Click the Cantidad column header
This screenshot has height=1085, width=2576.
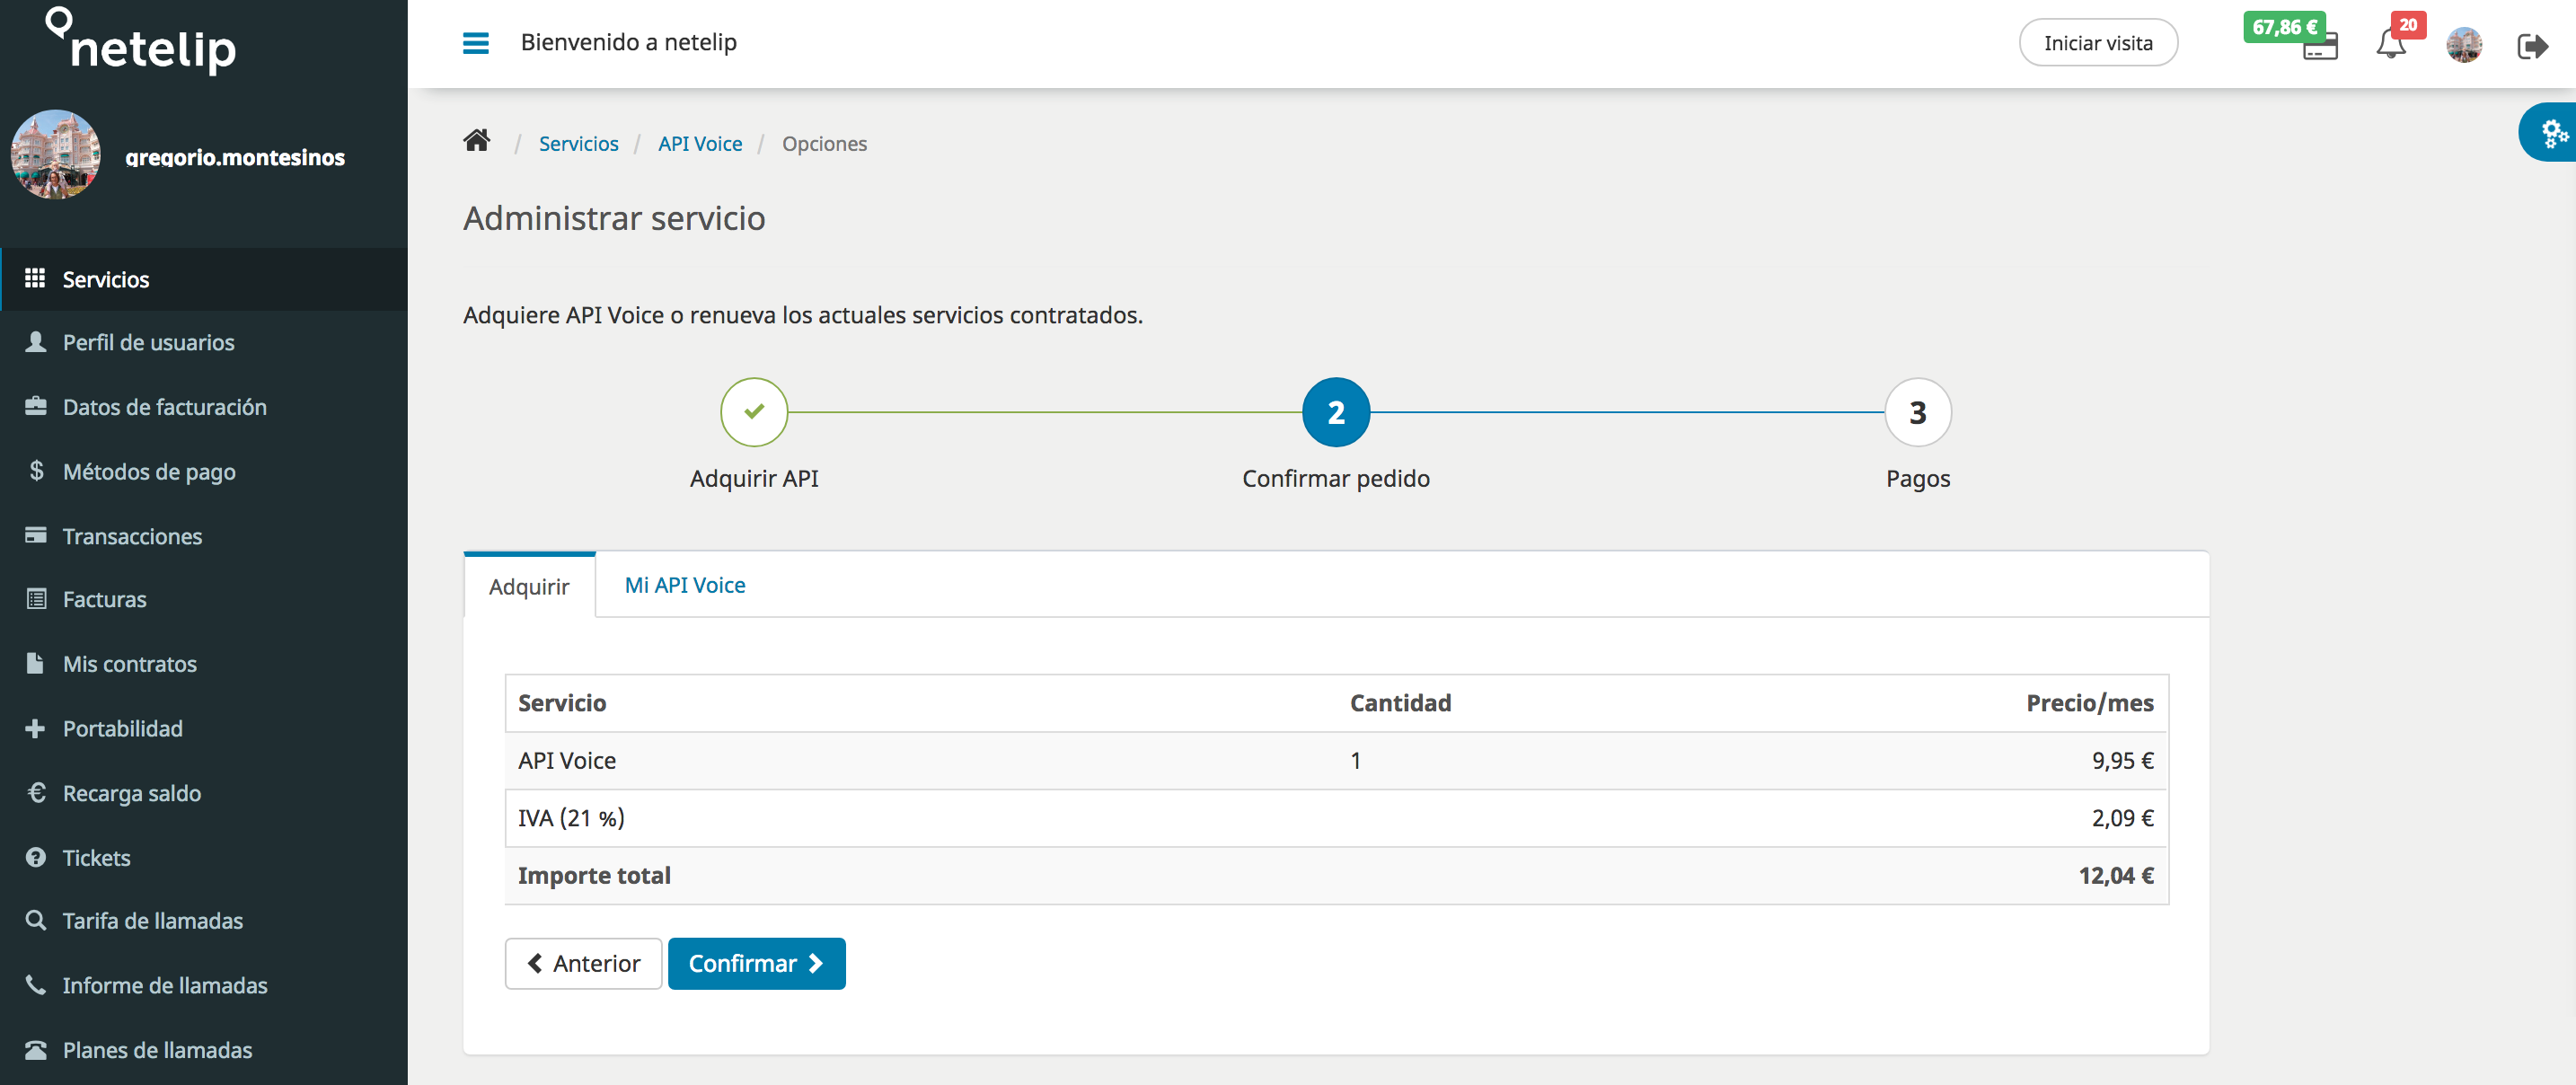(x=1400, y=703)
